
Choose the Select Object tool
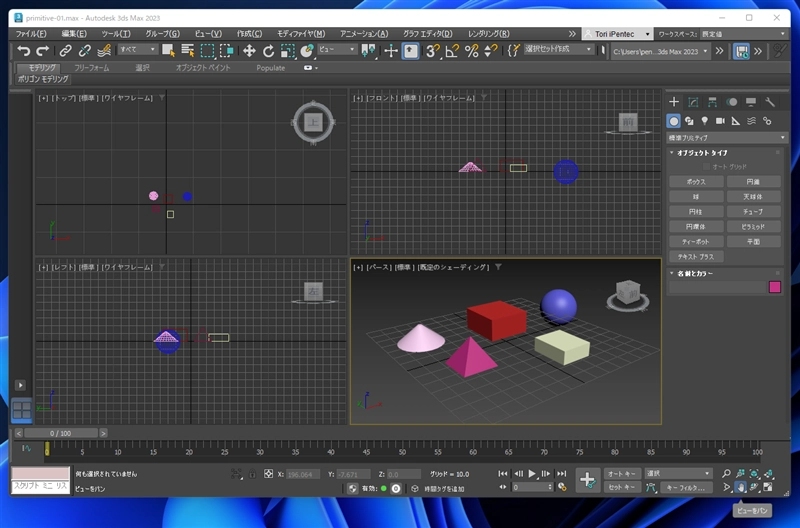point(168,51)
